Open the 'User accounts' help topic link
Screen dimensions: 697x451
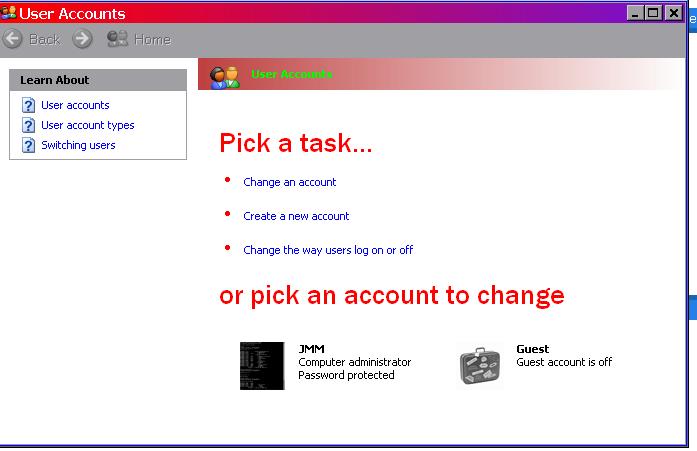[x=75, y=105]
